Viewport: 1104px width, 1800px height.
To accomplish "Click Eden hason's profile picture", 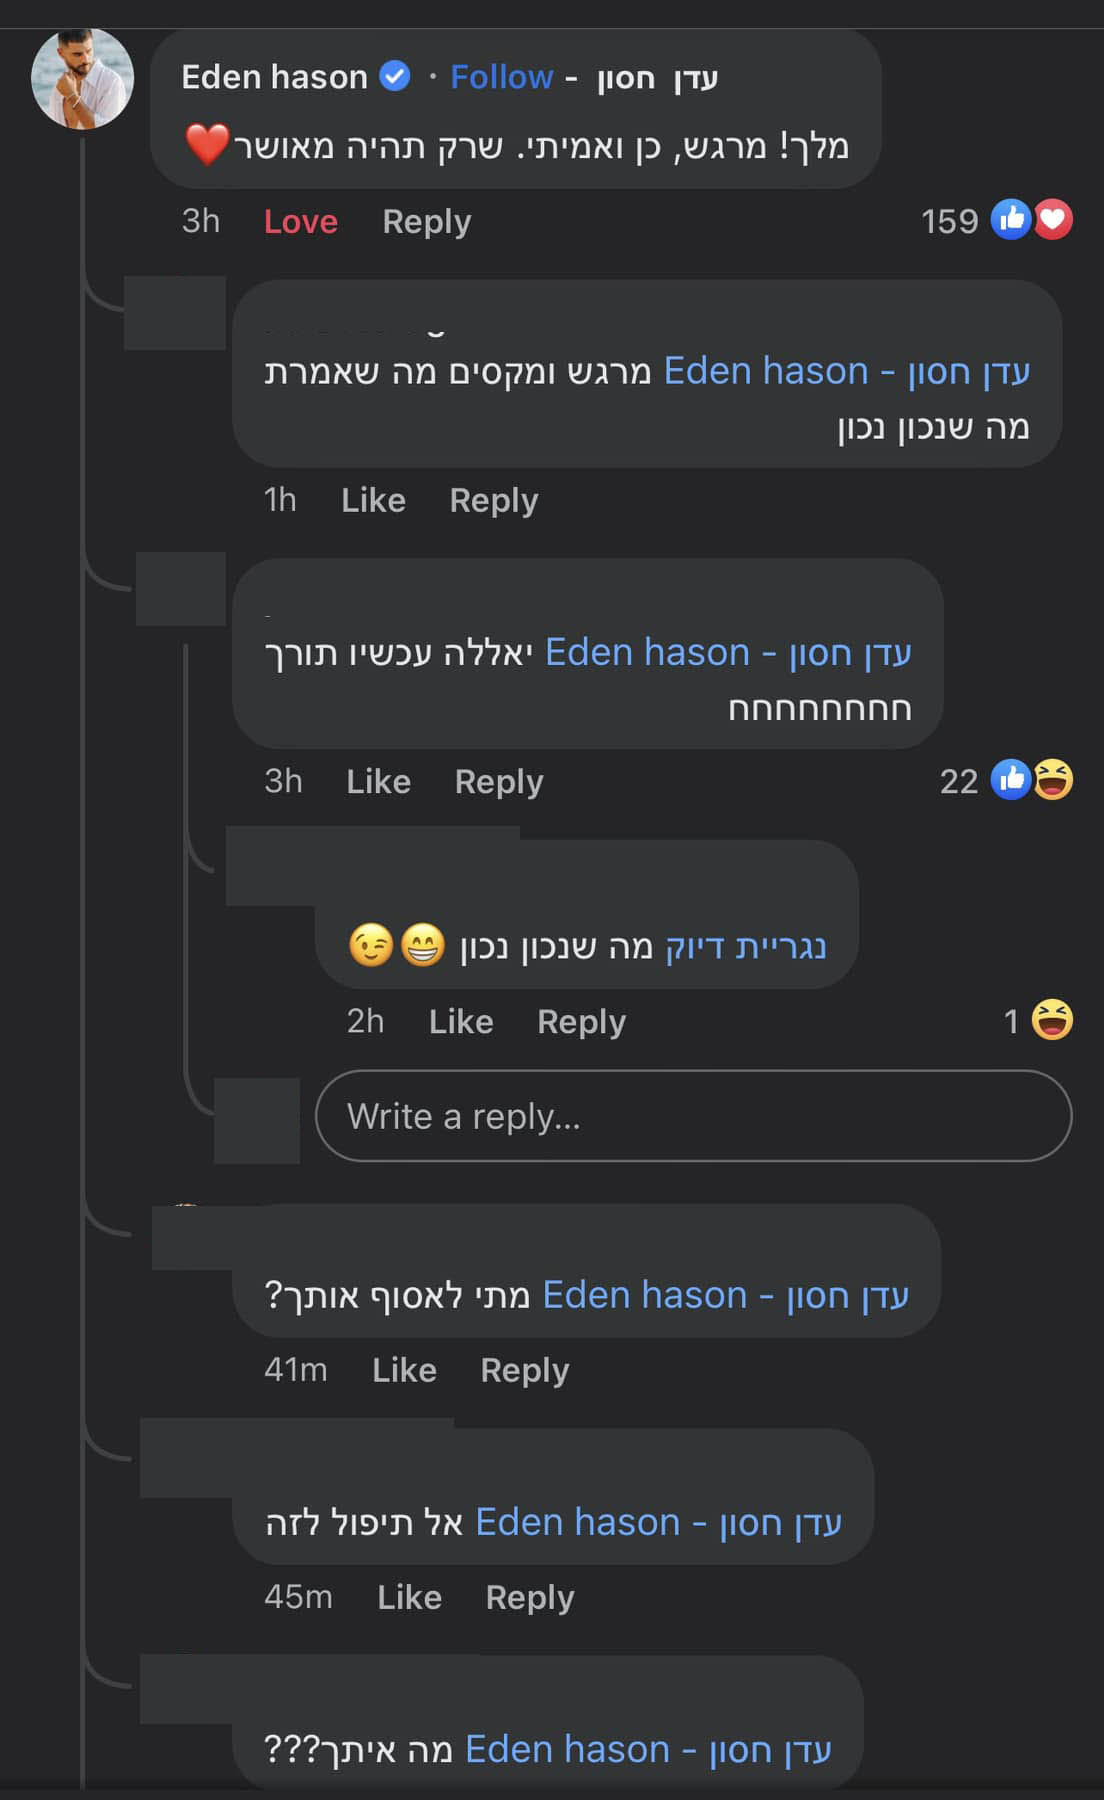I will click(x=82, y=79).
